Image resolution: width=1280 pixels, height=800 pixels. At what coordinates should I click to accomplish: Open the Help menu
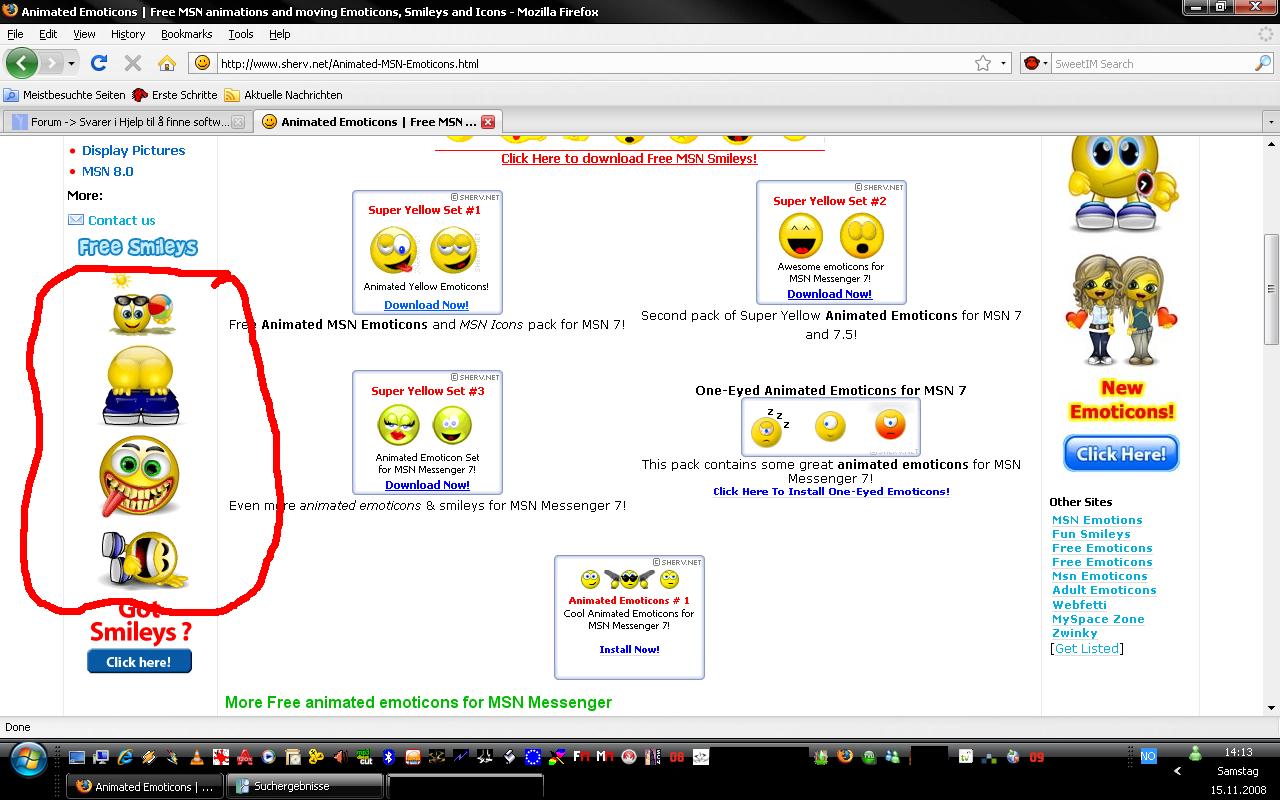[x=280, y=34]
